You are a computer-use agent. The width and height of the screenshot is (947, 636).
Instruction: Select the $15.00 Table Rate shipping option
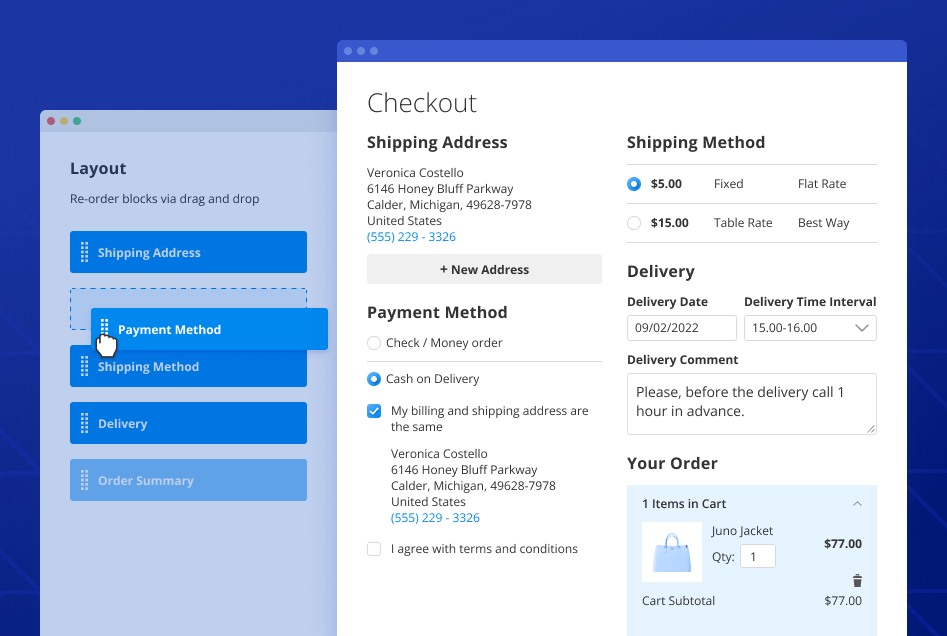(634, 223)
